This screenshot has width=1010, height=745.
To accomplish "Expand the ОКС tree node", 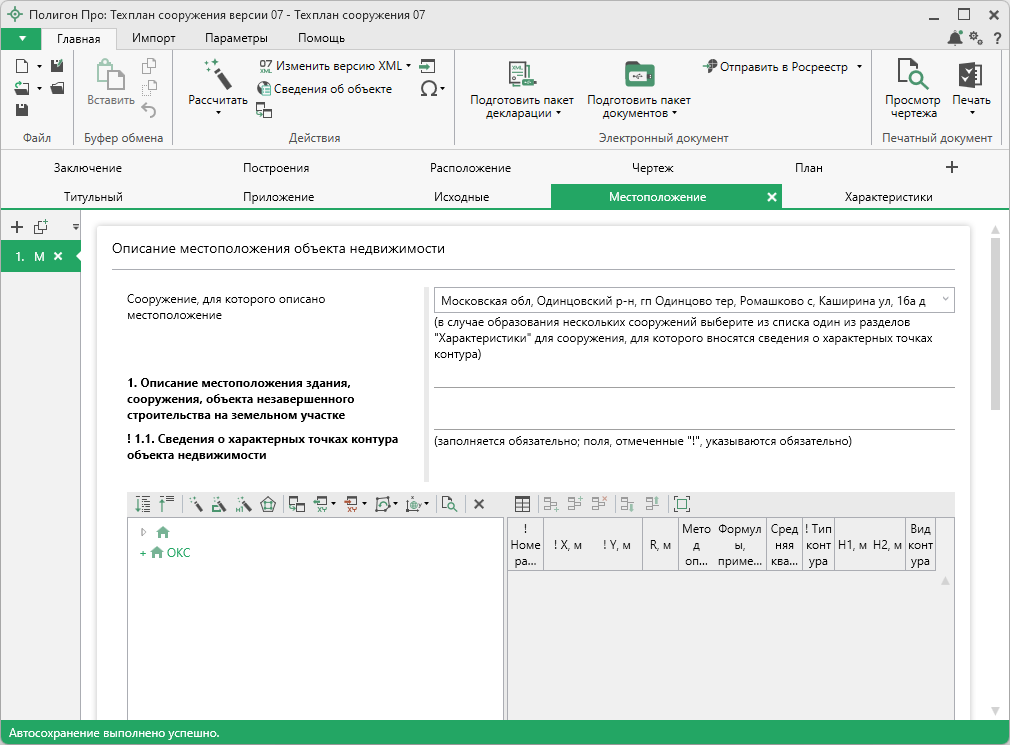I will coord(143,553).
